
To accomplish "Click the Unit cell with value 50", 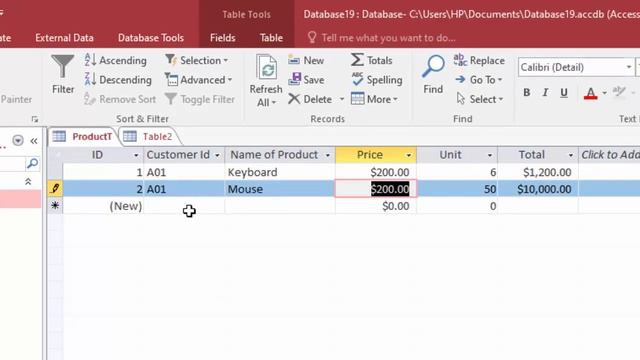I will [x=457, y=189].
